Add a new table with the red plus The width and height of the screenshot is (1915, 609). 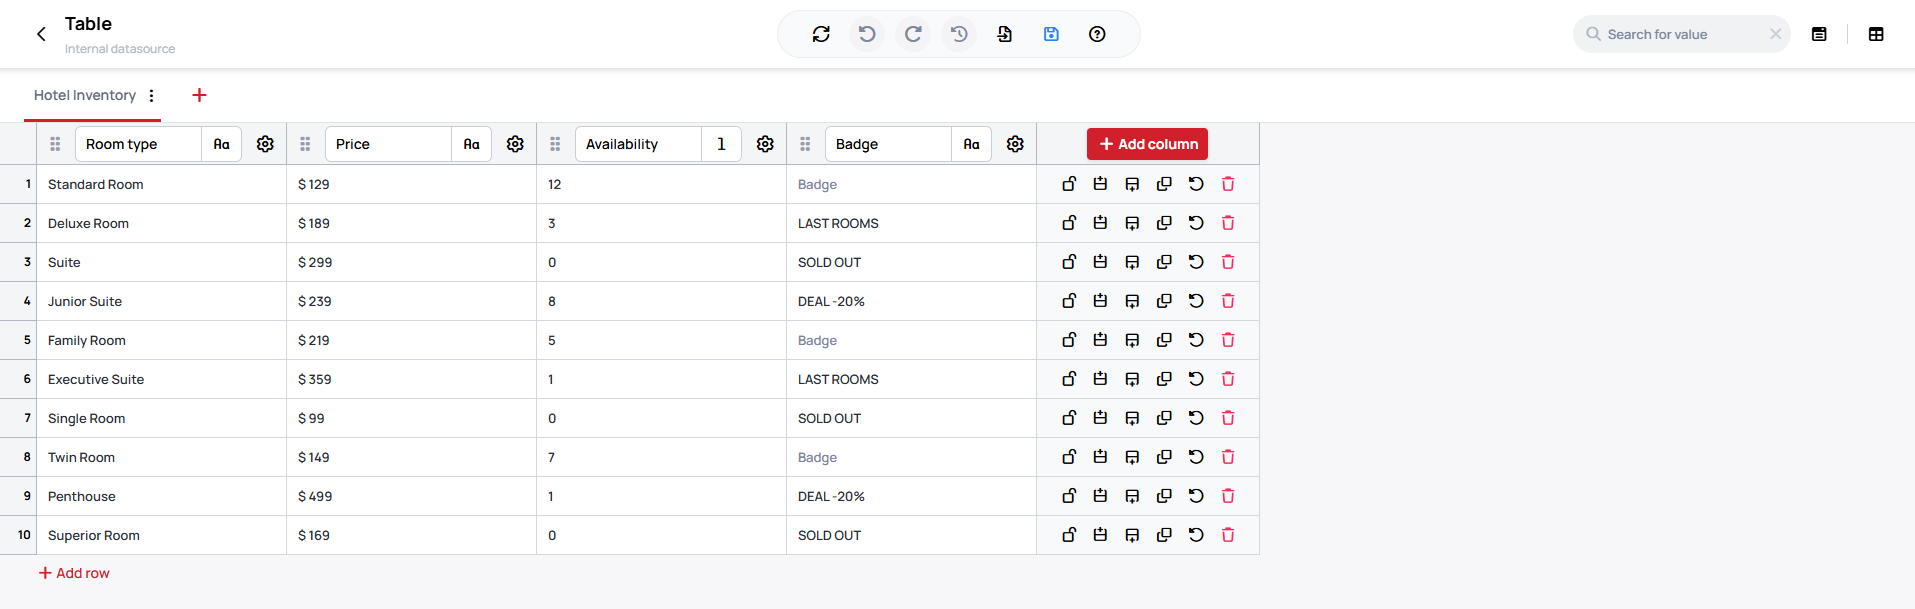click(x=199, y=95)
